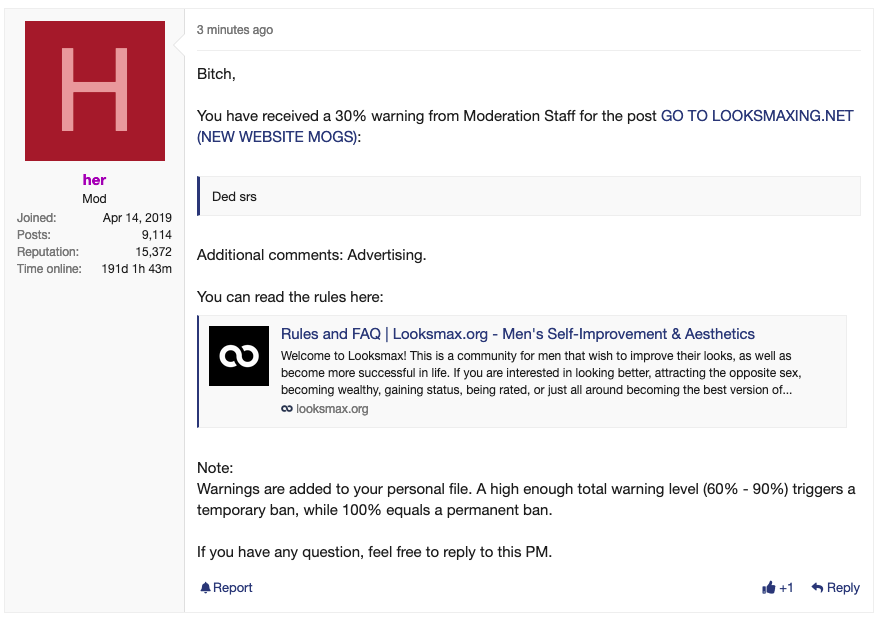Click the small infinity favicon by looksmax.org
Viewport: 879px width, 619px height.
pos(286,409)
